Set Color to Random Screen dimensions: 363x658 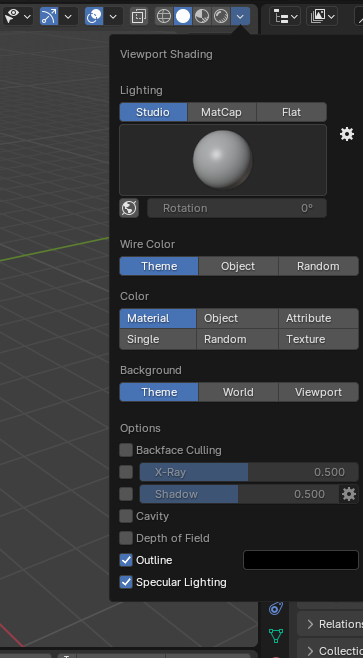(x=238, y=339)
